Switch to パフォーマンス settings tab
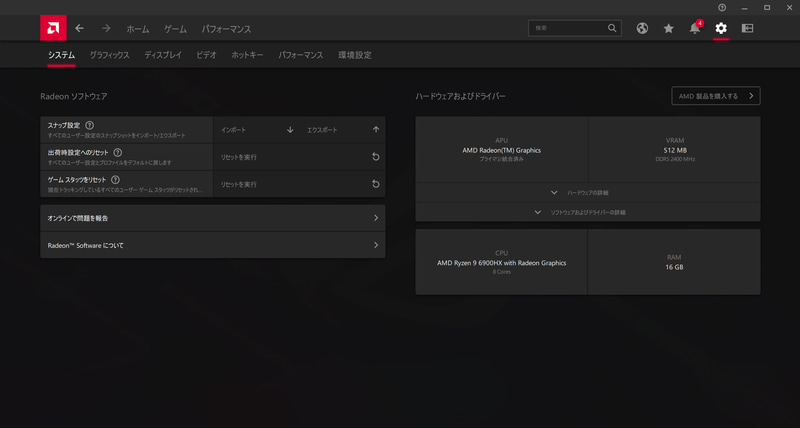This screenshot has height=428, width=800. click(x=301, y=55)
